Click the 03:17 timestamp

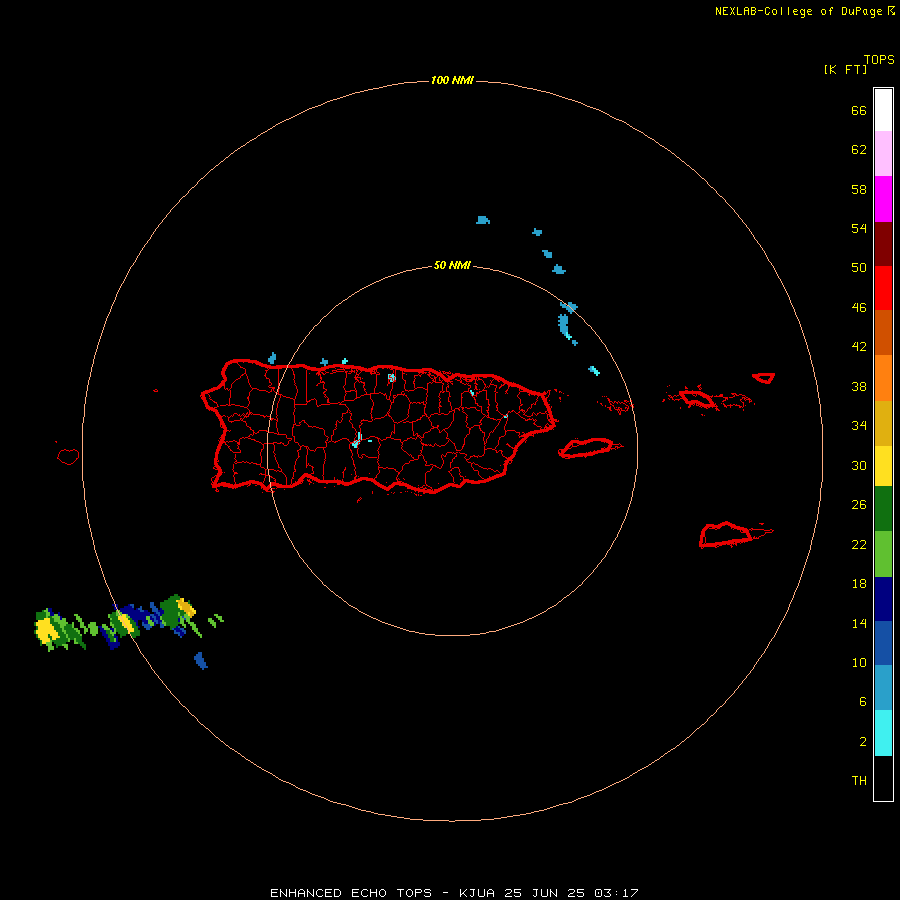[616, 893]
